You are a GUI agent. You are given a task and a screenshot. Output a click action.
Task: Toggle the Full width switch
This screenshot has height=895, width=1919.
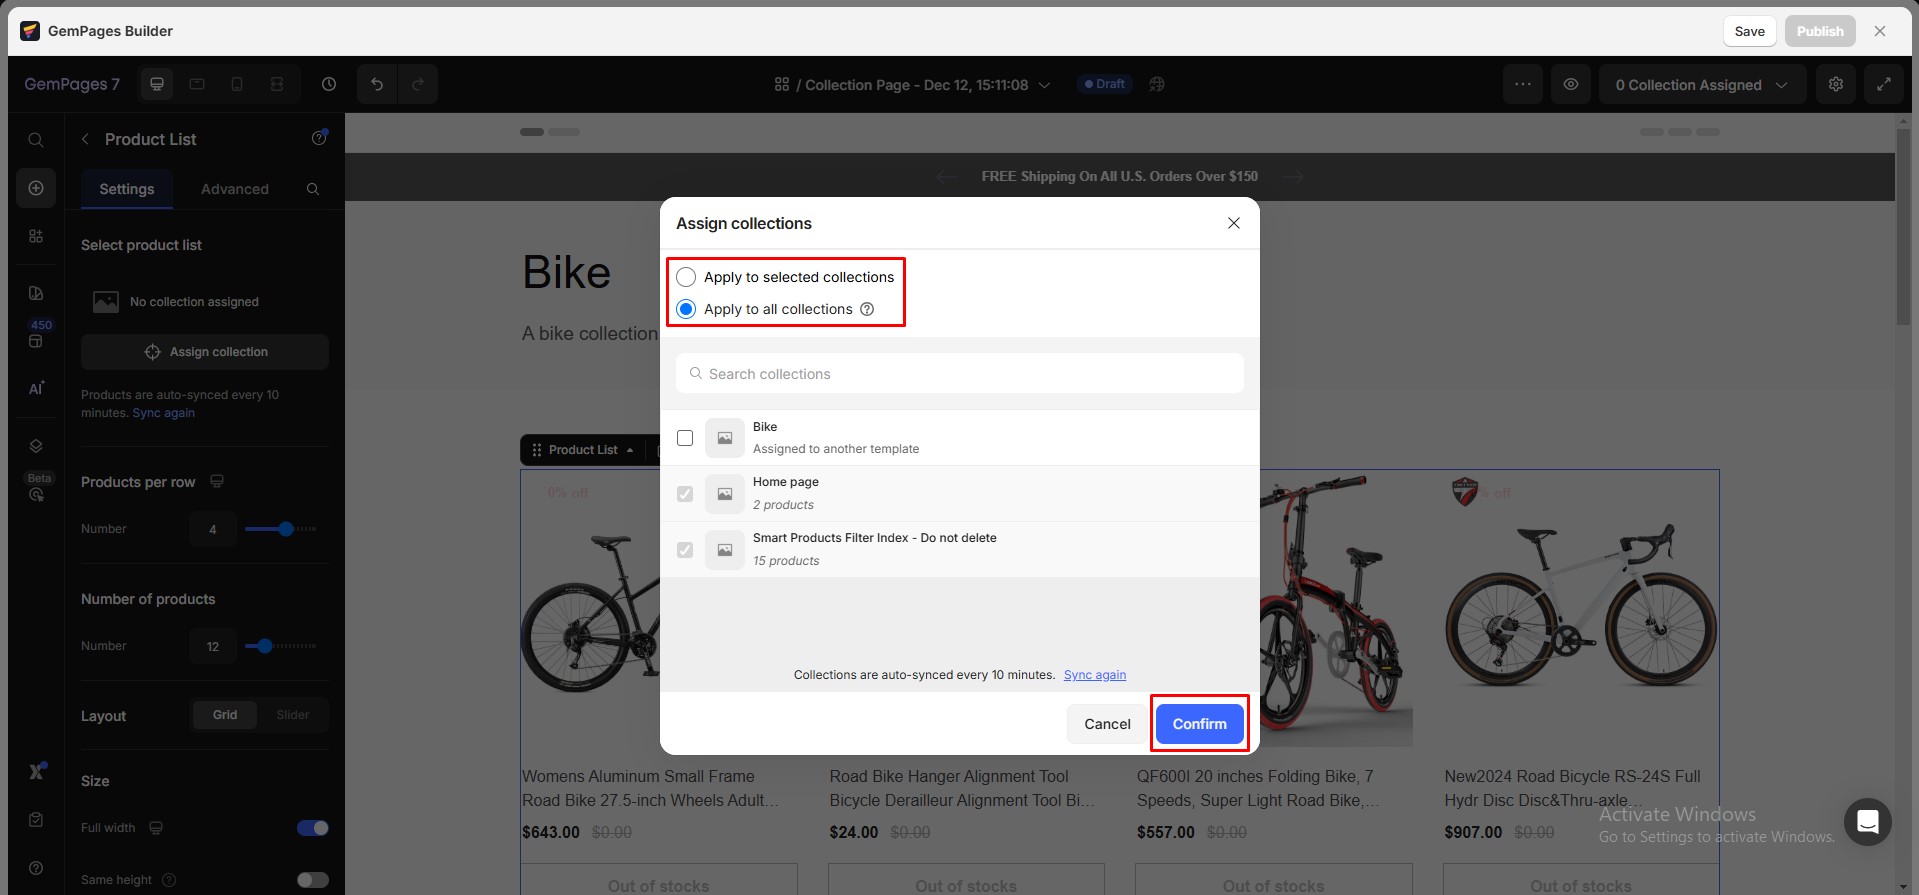tap(312, 828)
